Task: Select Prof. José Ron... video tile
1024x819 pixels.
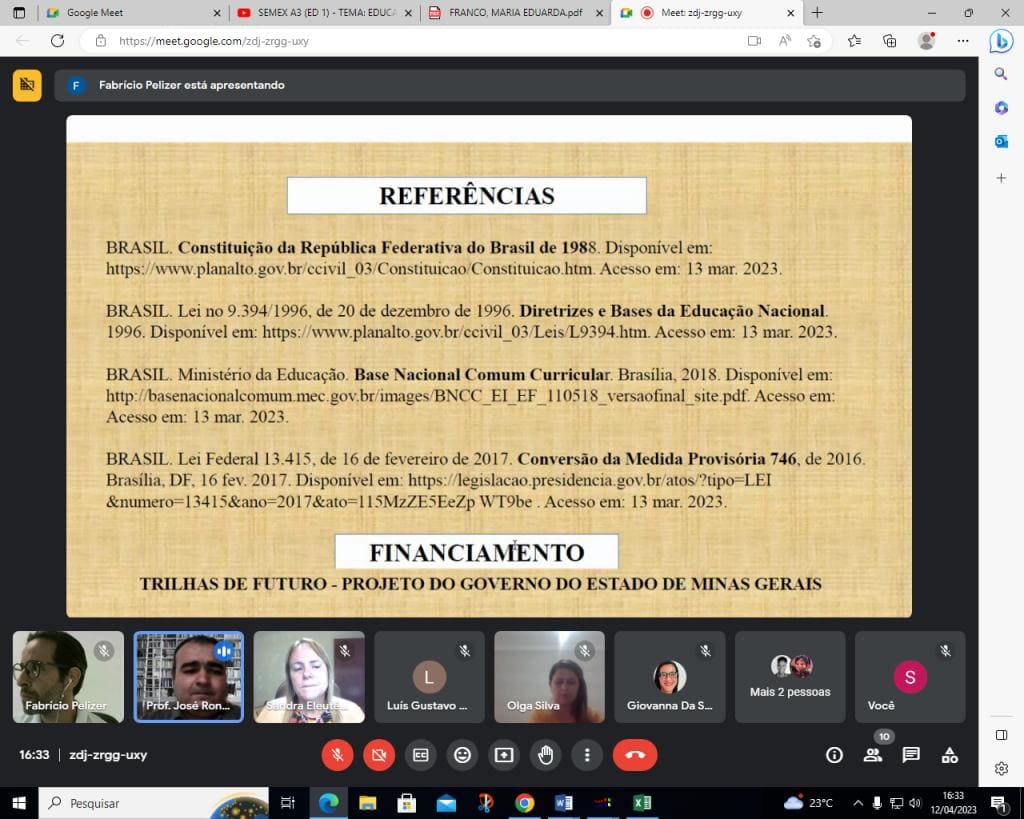Action: 189,677
